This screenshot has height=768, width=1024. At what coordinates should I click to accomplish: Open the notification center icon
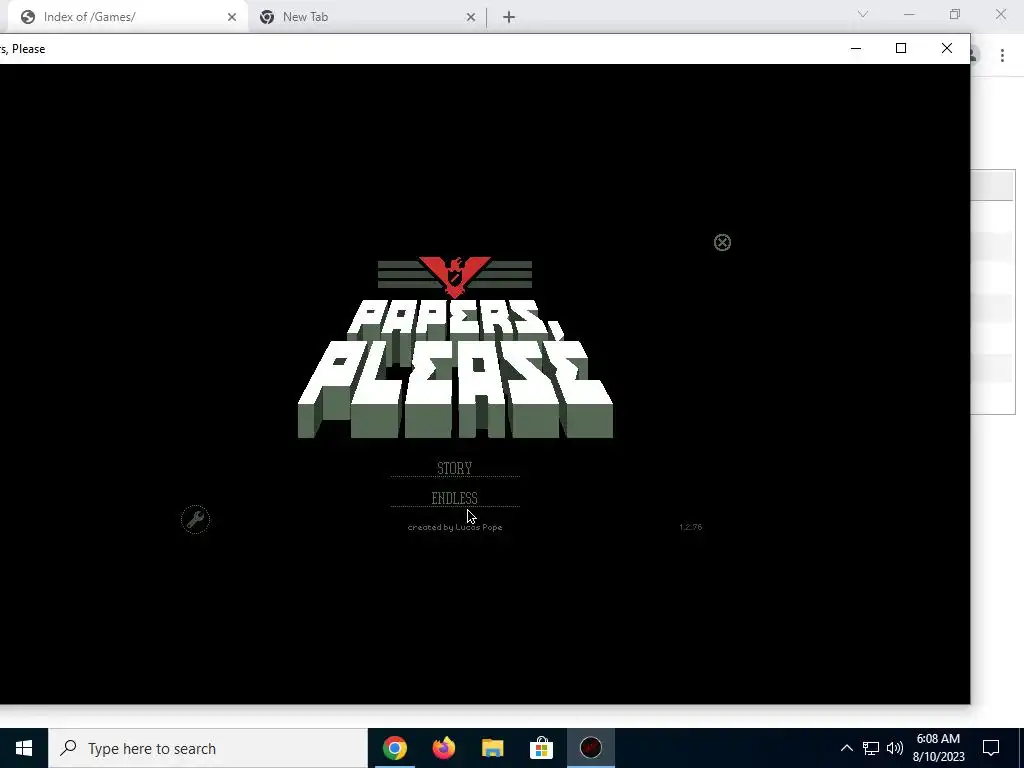[991, 748]
